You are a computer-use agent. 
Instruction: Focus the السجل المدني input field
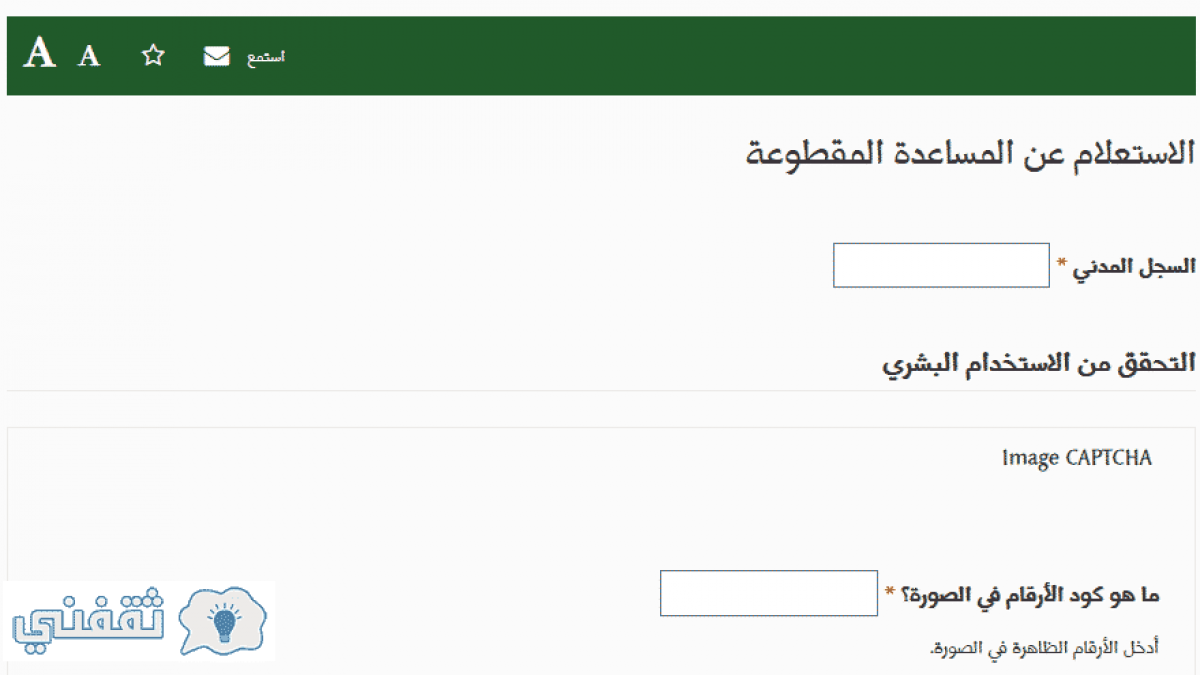pos(941,265)
